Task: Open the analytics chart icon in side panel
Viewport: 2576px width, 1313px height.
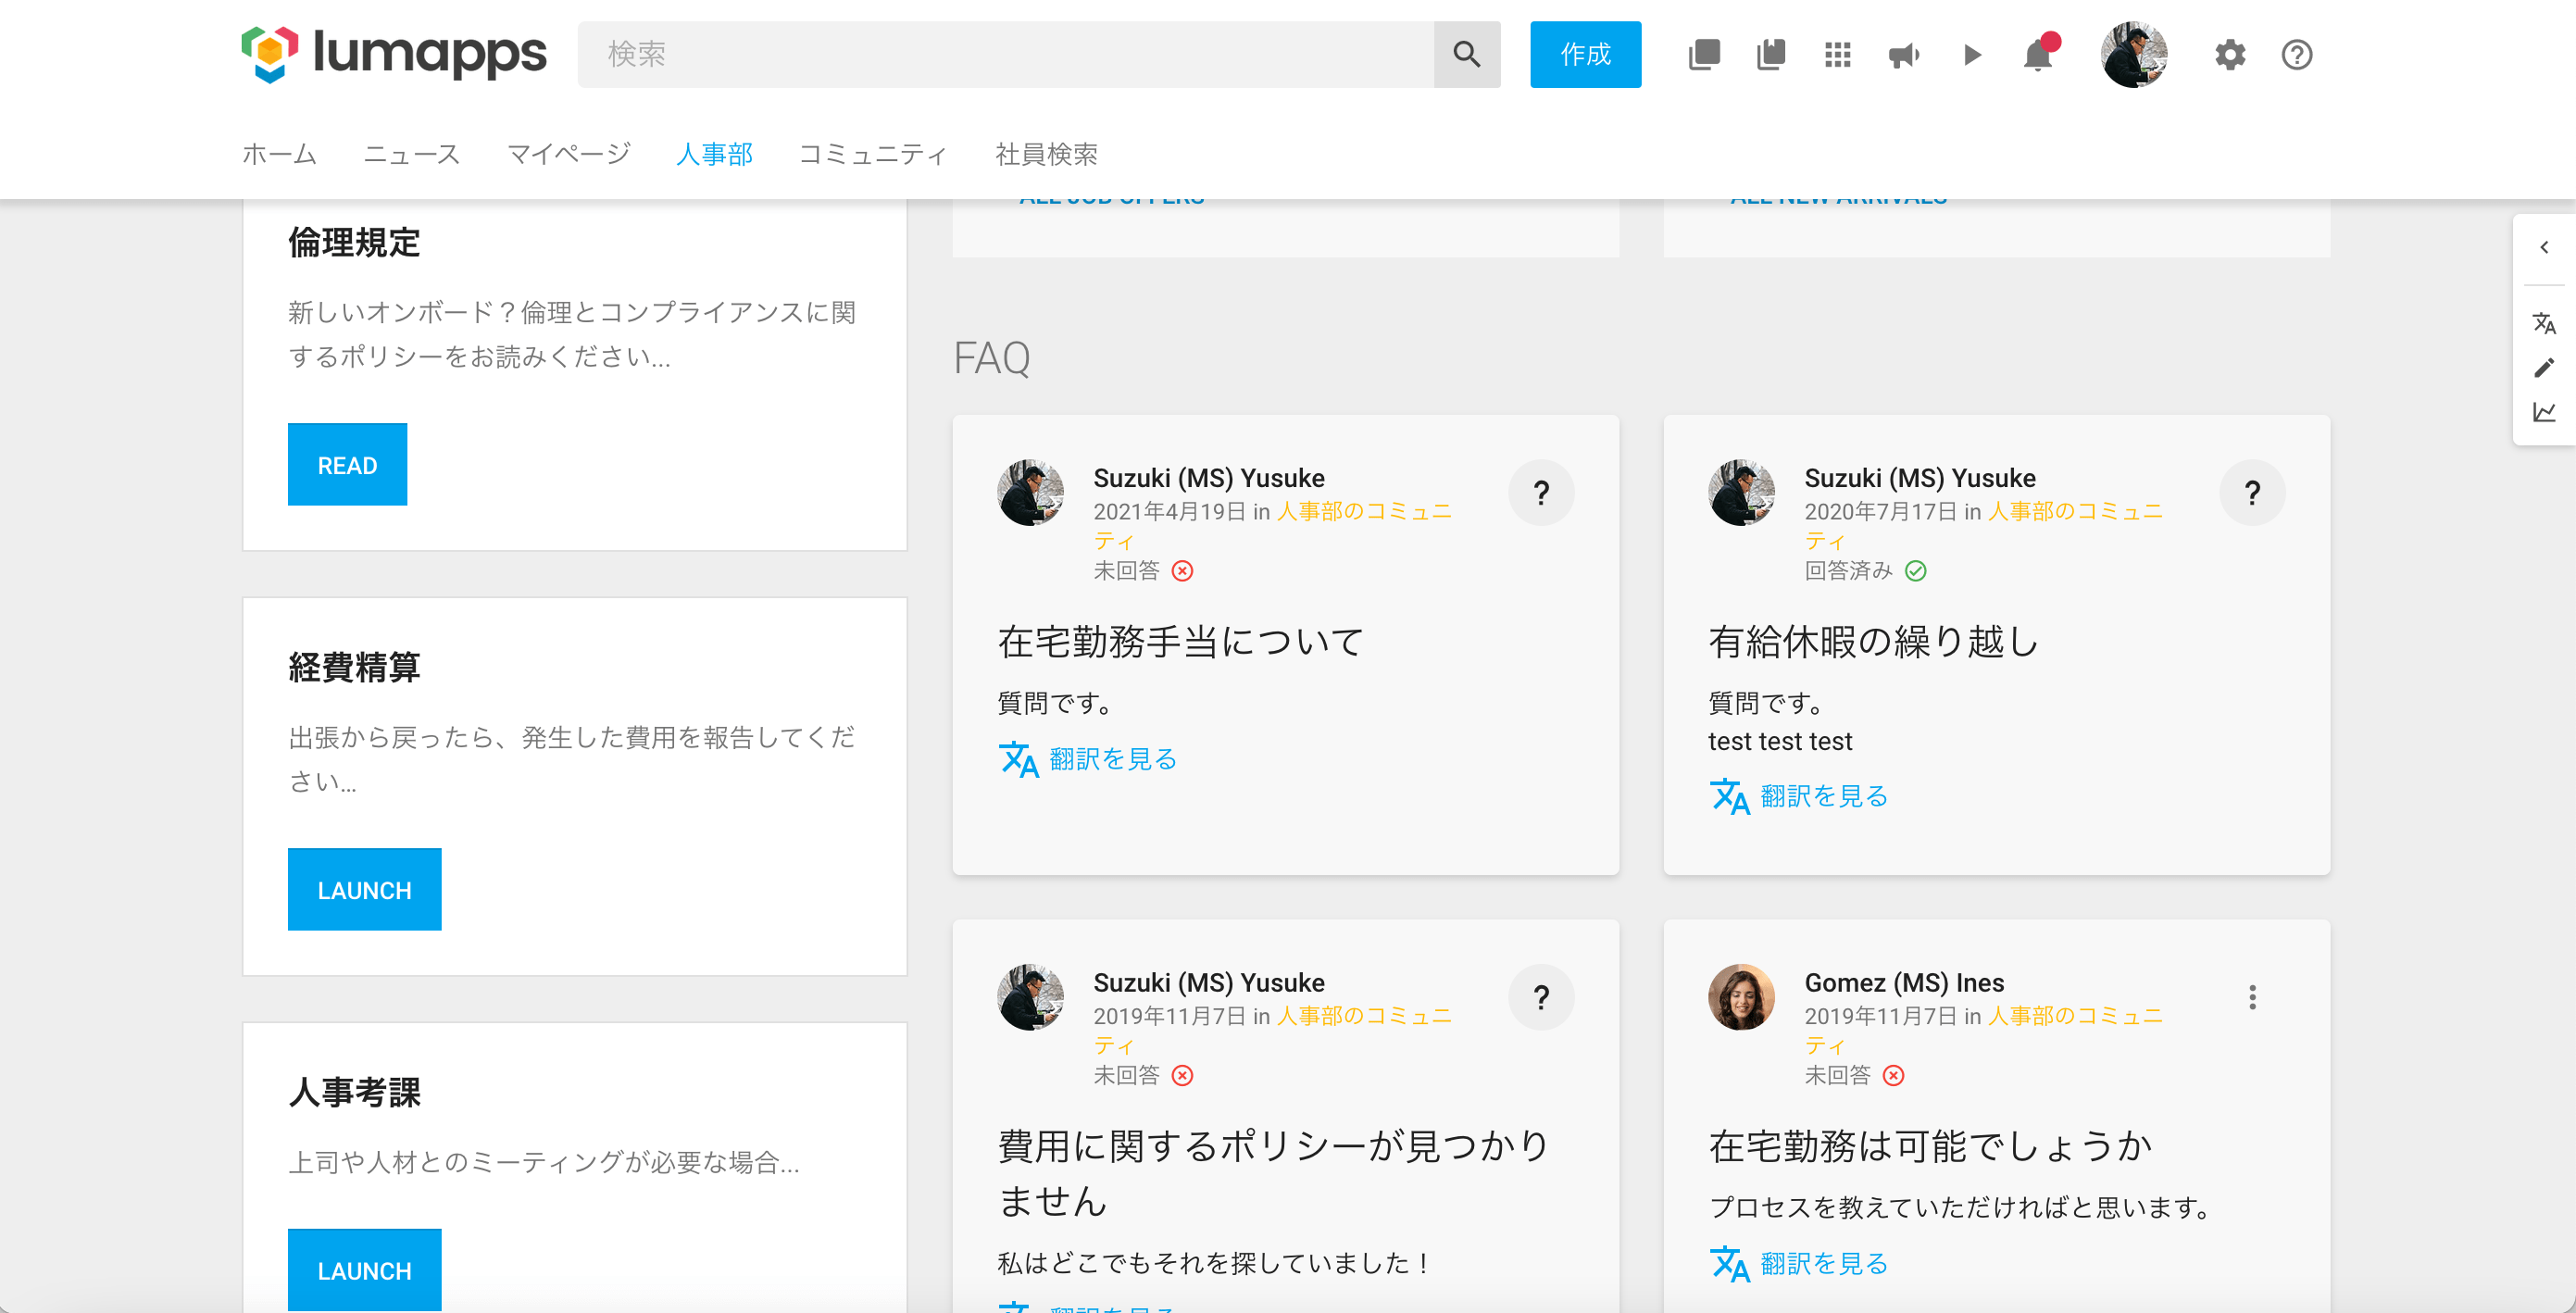Action: click(x=2543, y=412)
